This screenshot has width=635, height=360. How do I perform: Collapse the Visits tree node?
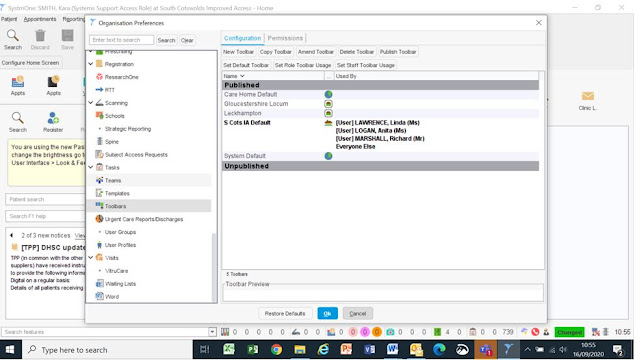pos(91,258)
